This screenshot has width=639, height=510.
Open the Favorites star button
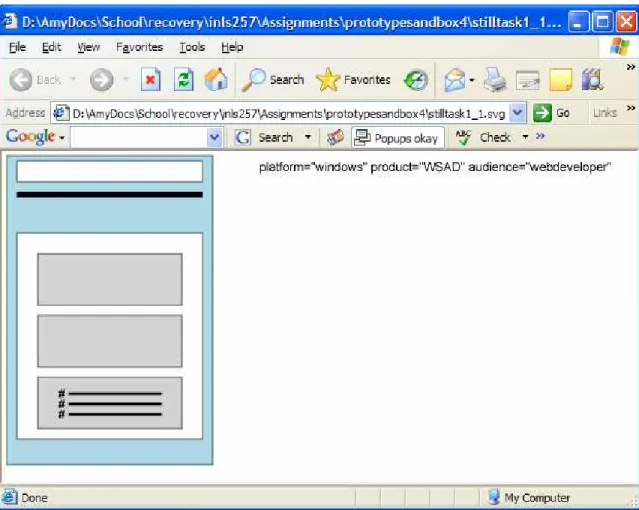[353, 79]
